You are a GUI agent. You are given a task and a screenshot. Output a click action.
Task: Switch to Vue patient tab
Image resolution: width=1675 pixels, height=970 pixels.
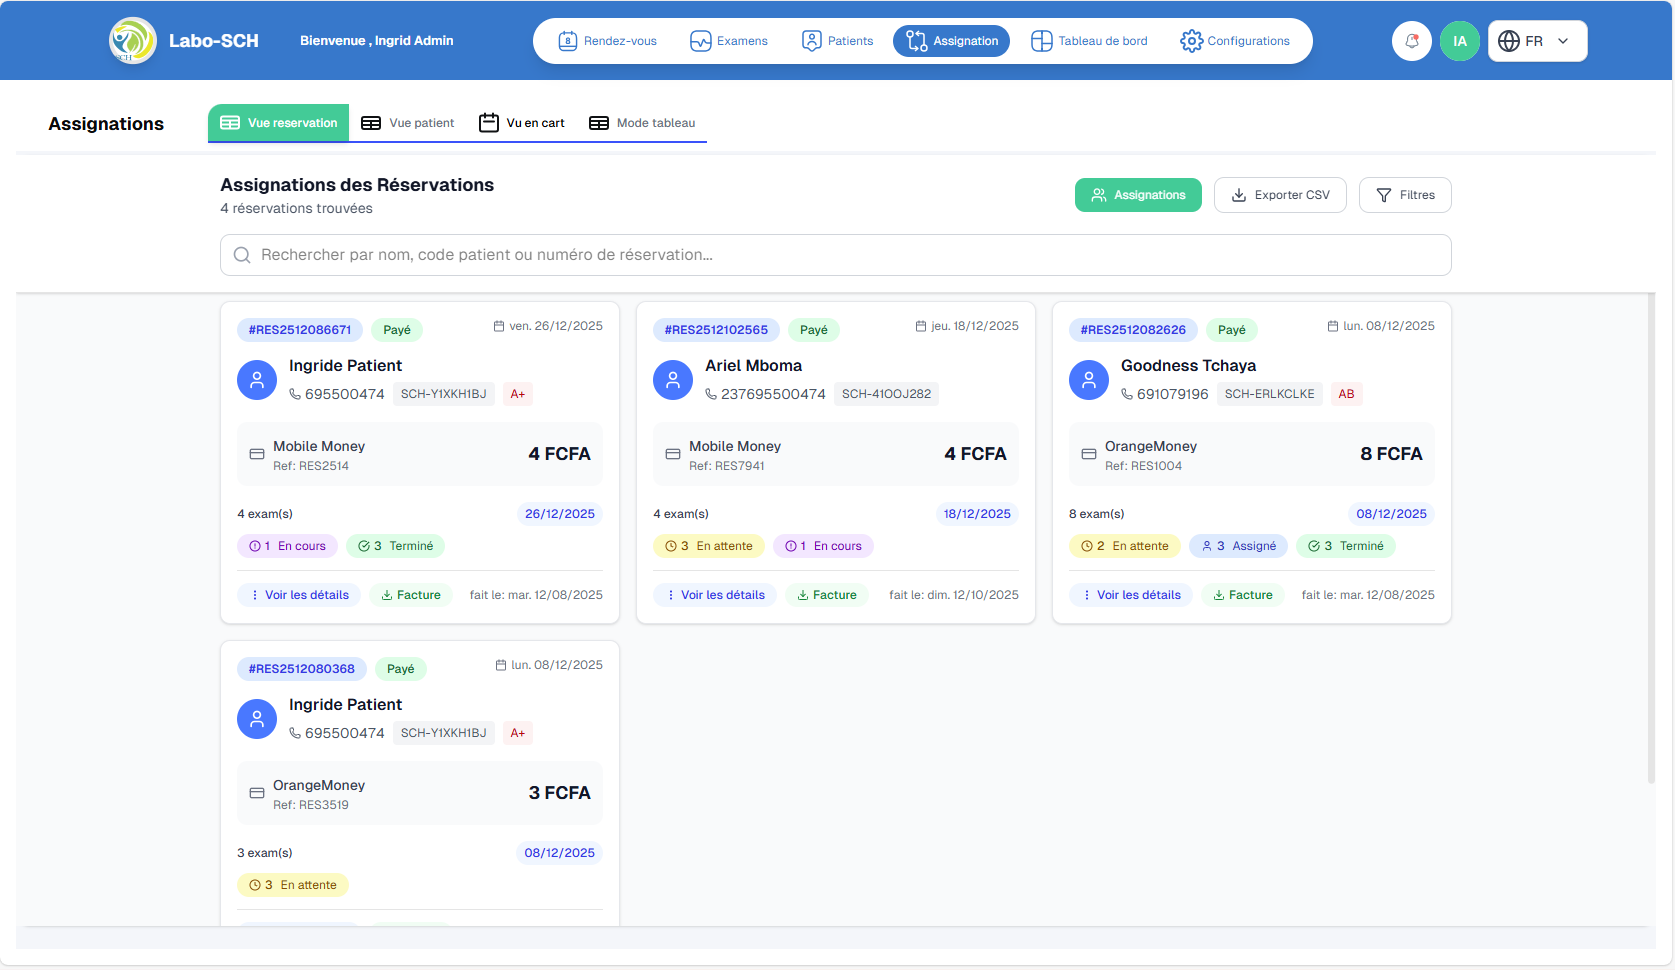click(408, 123)
